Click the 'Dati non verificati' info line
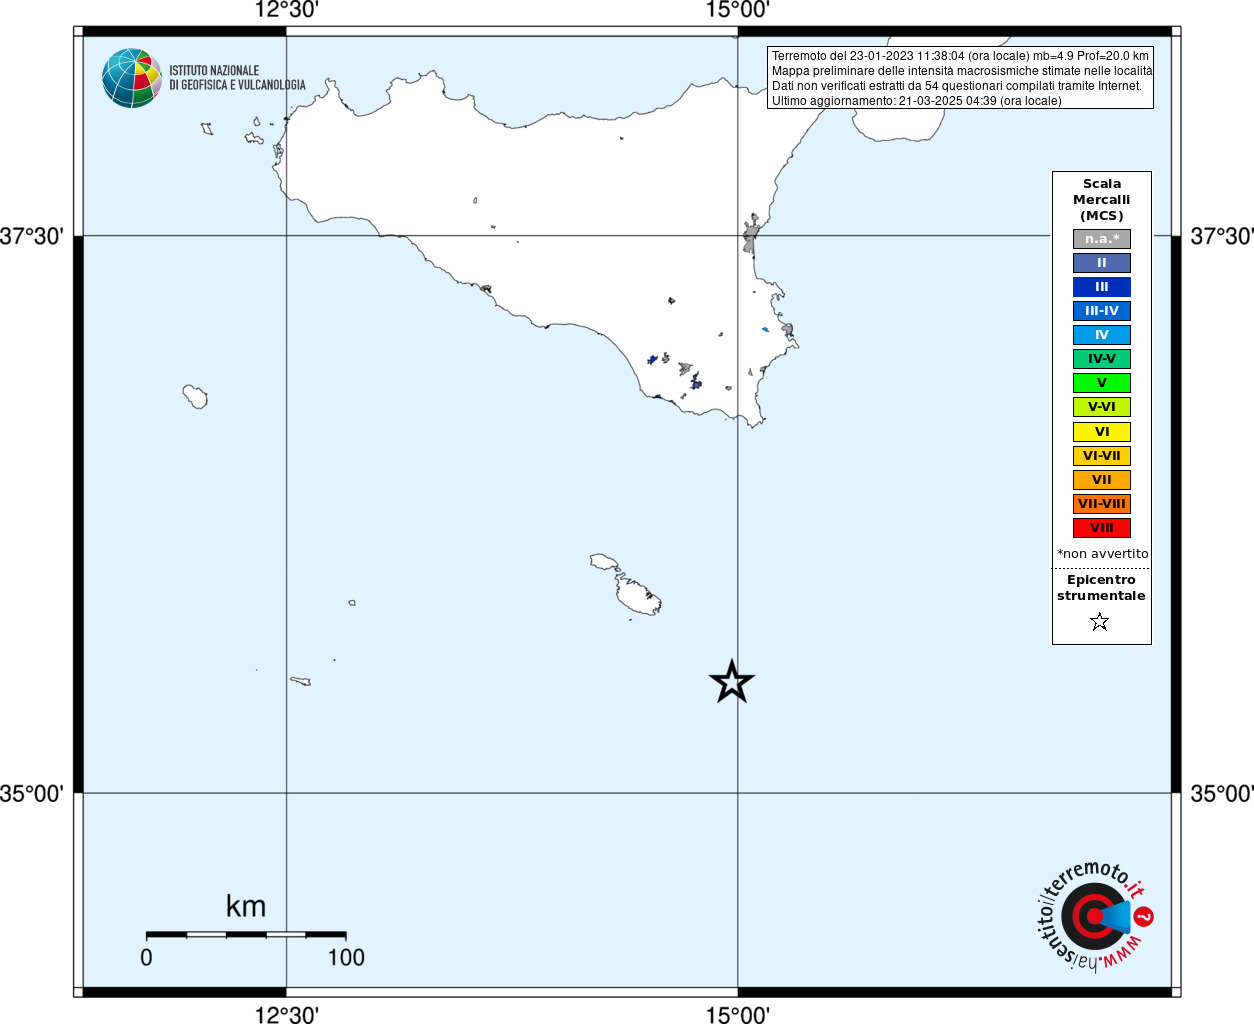This screenshot has width=1254, height=1024. click(x=957, y=86)
